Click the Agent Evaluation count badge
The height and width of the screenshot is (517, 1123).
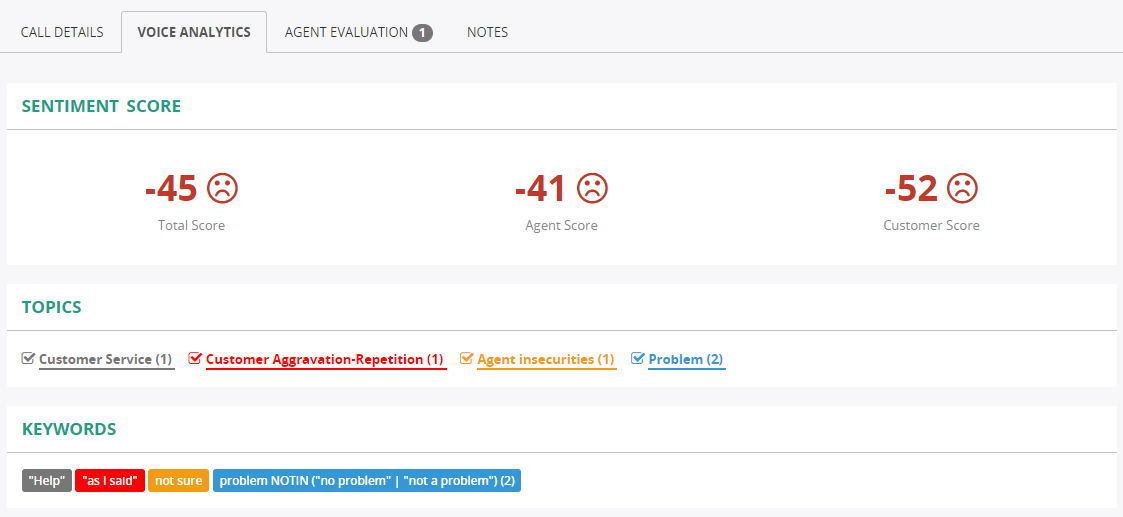pos(422,32)
